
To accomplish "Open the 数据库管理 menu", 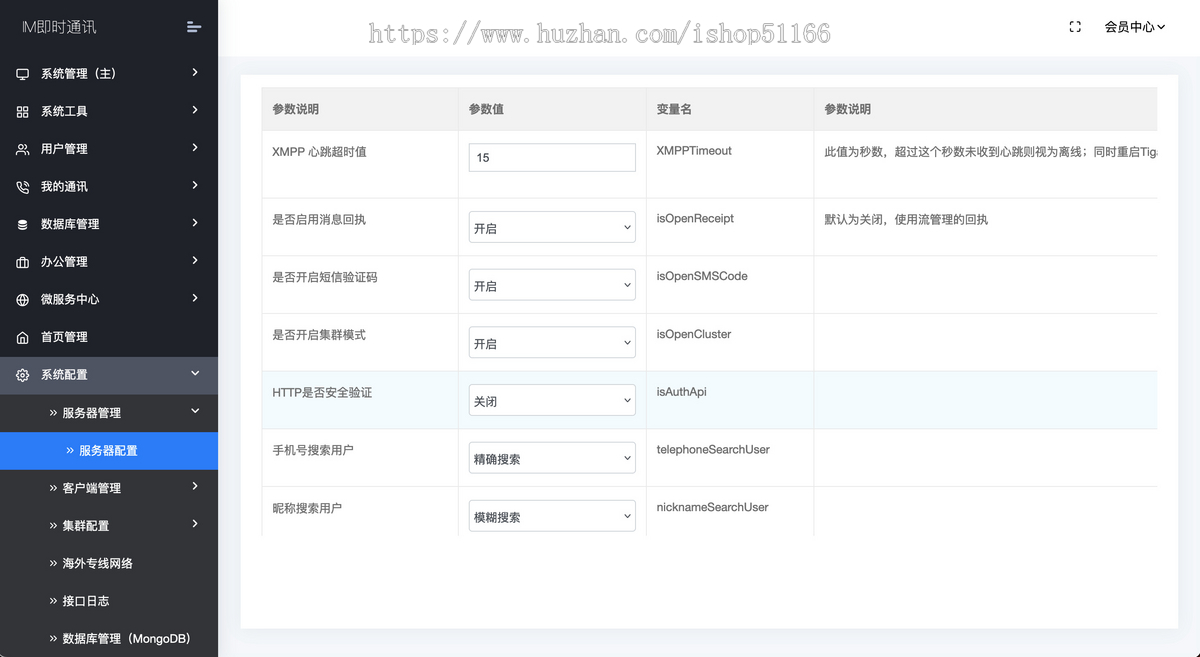I will tap(109, 225).
